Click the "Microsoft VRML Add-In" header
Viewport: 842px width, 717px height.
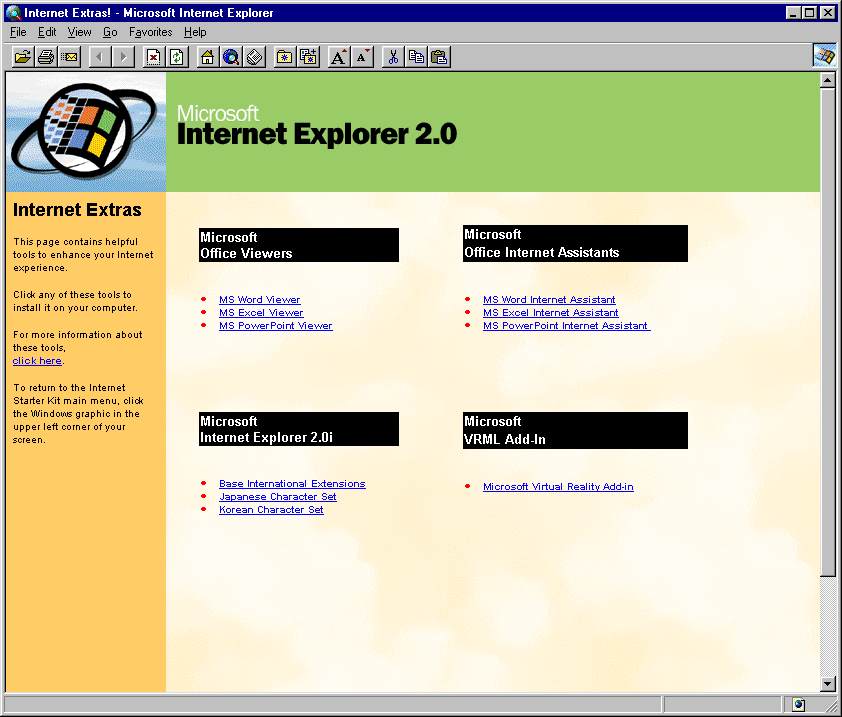[x=575, y=430]
